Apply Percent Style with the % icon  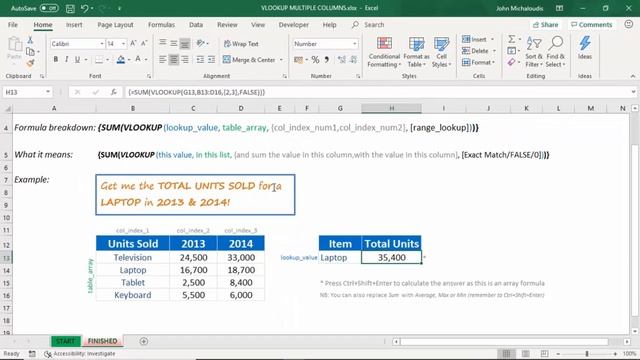[315, 60]
